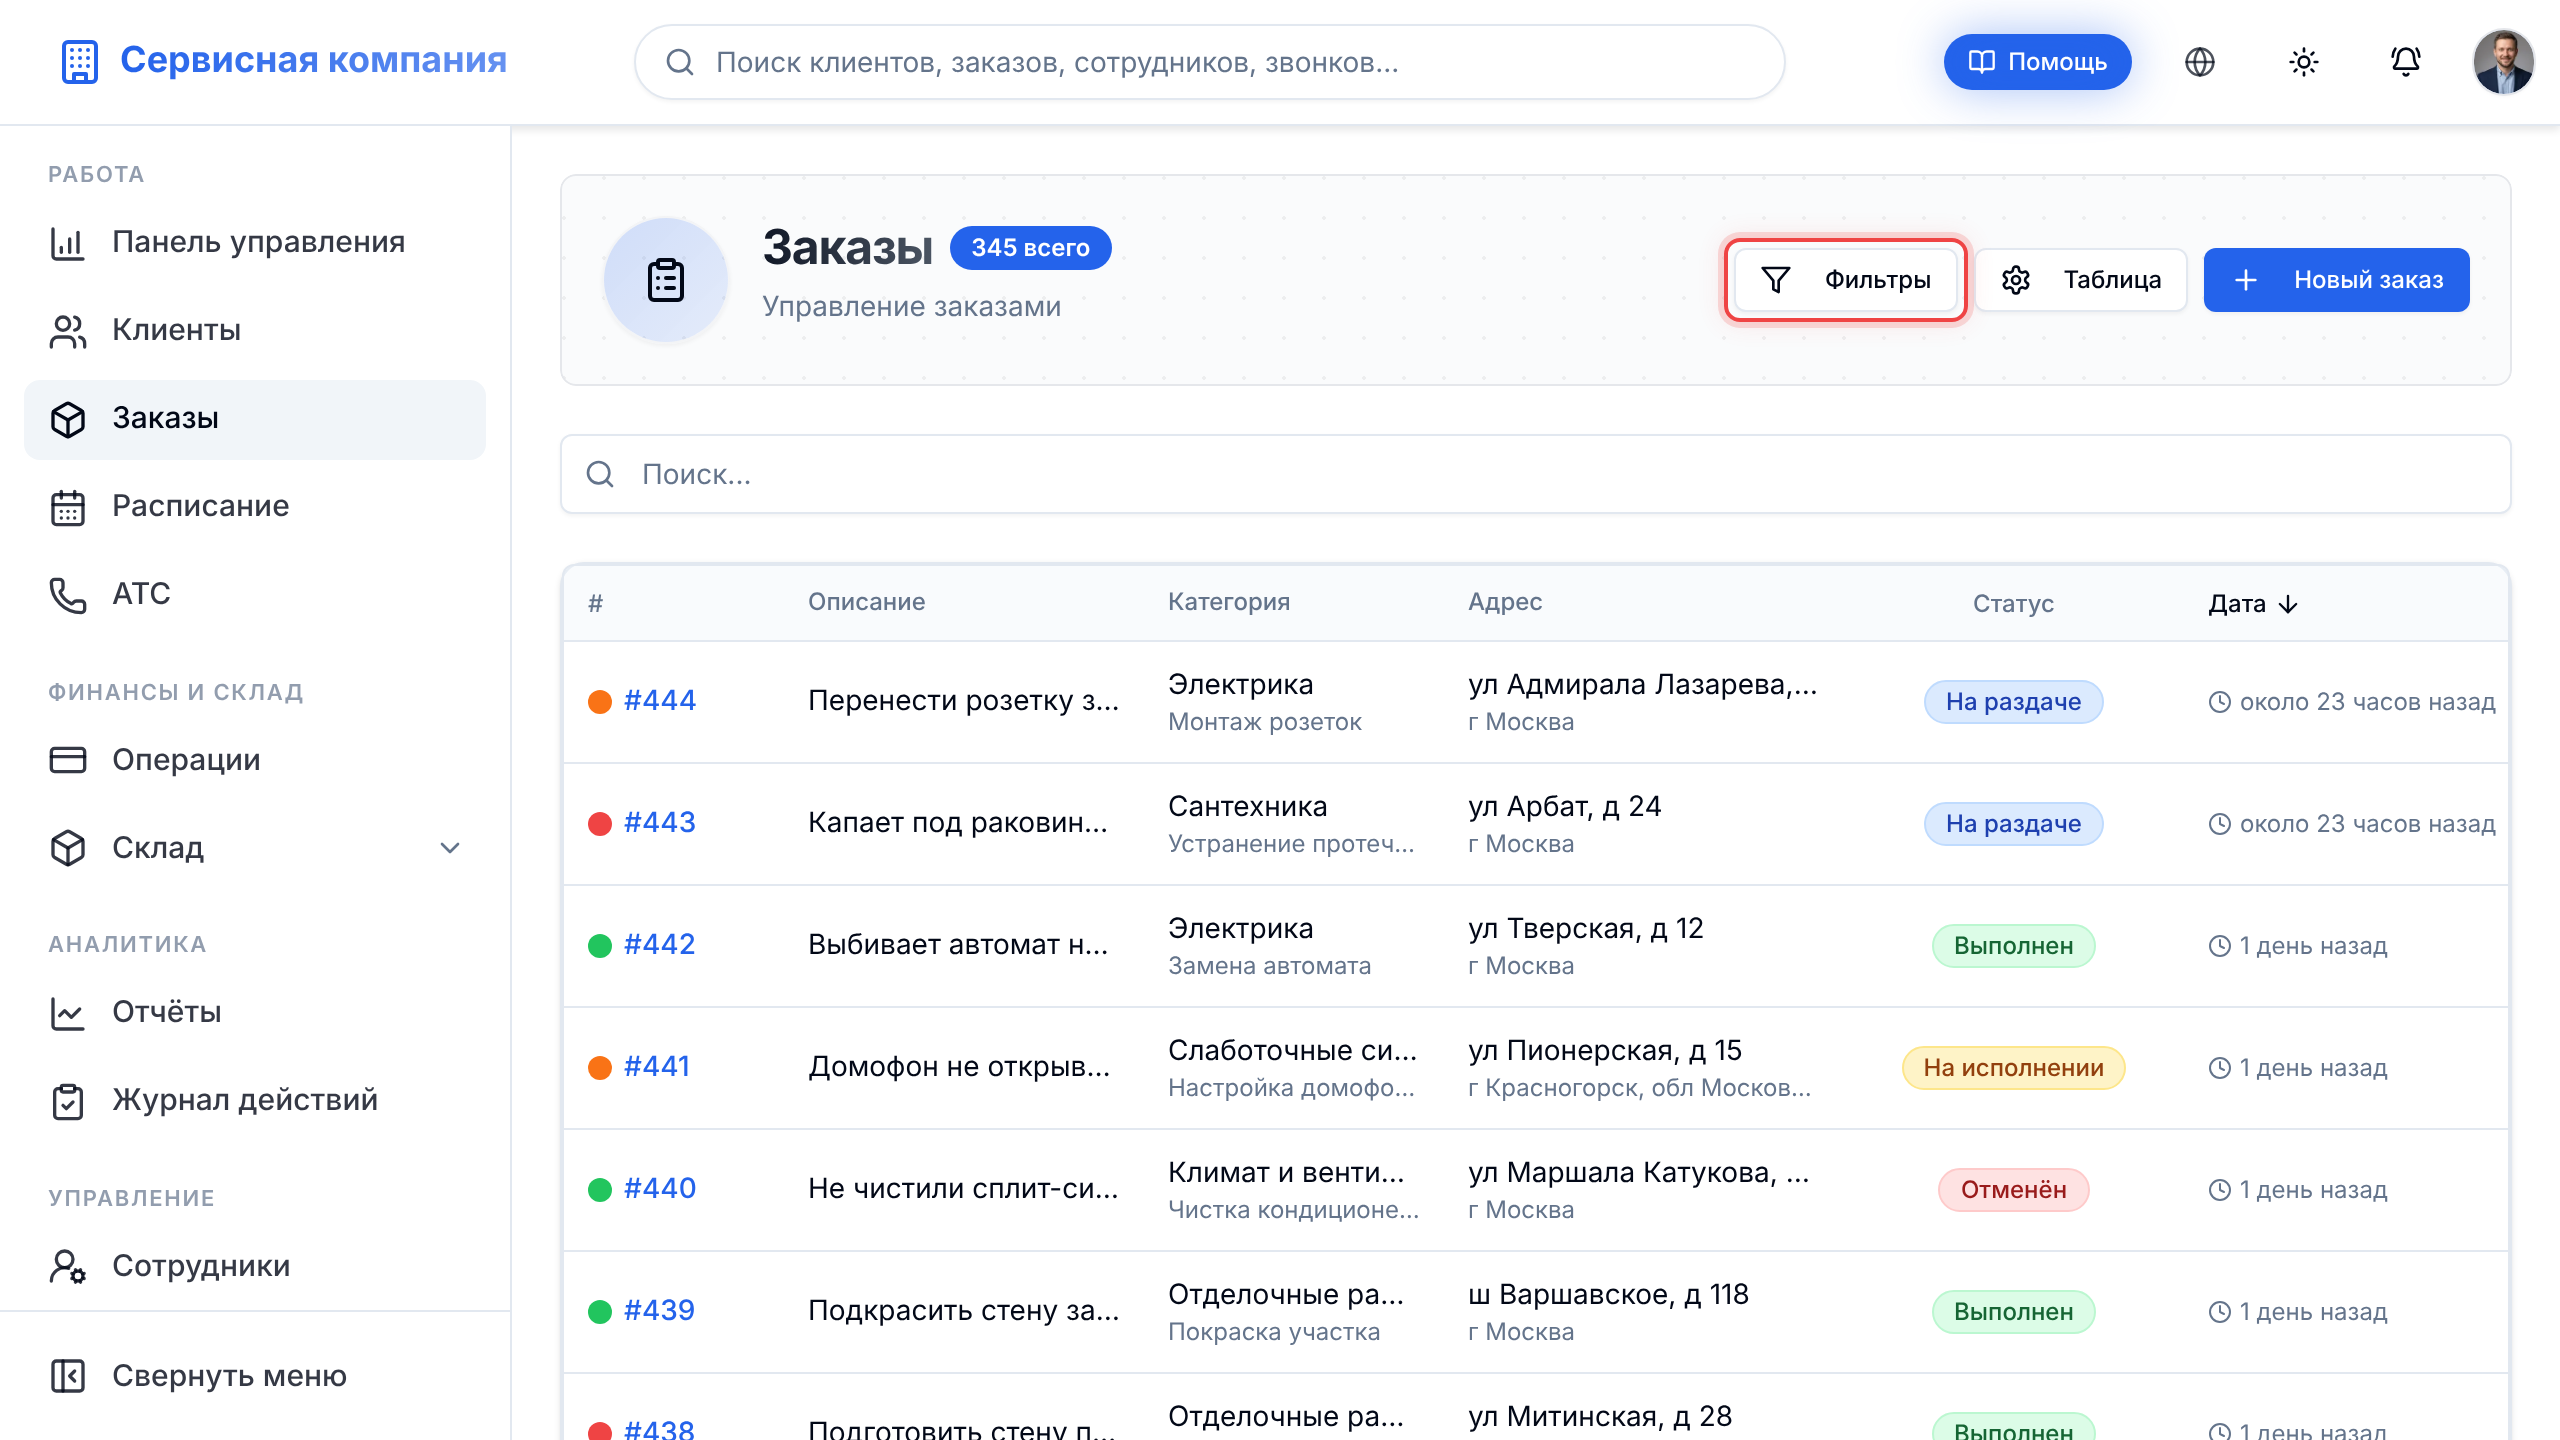Click the clock icon in order #444 row

[2219, 702]
